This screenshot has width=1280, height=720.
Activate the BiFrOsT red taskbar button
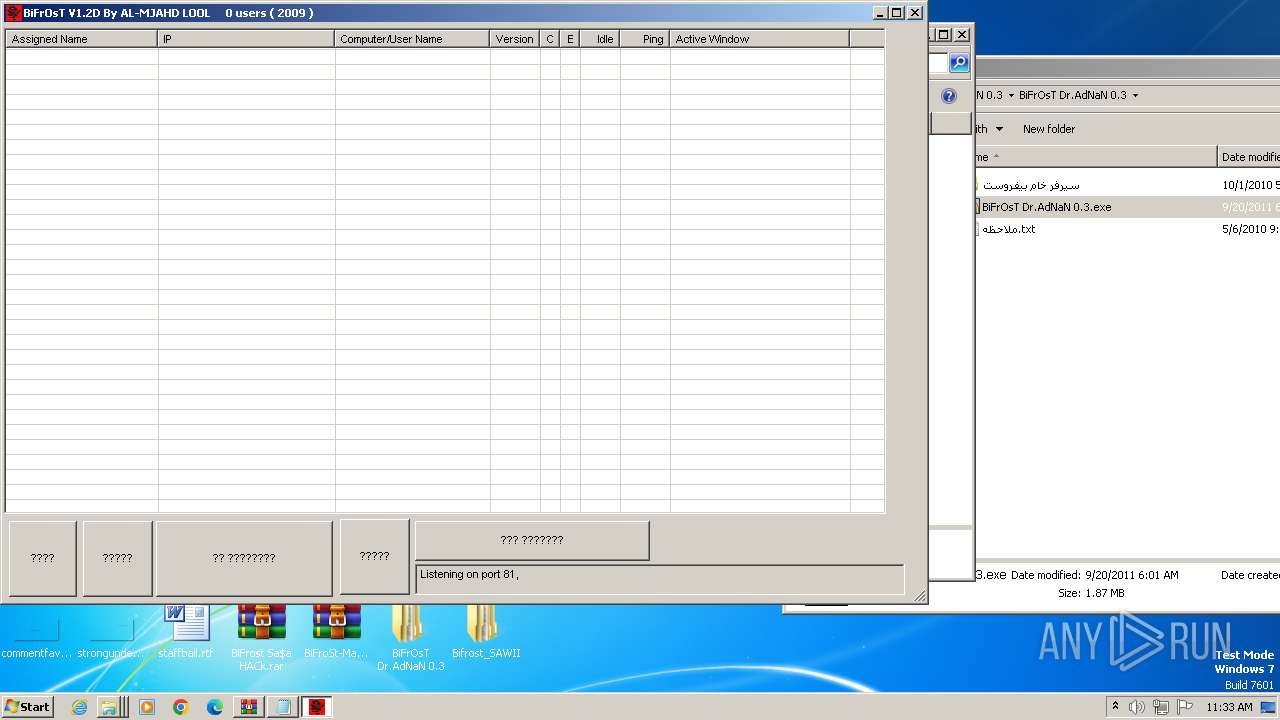click(317, 707)
